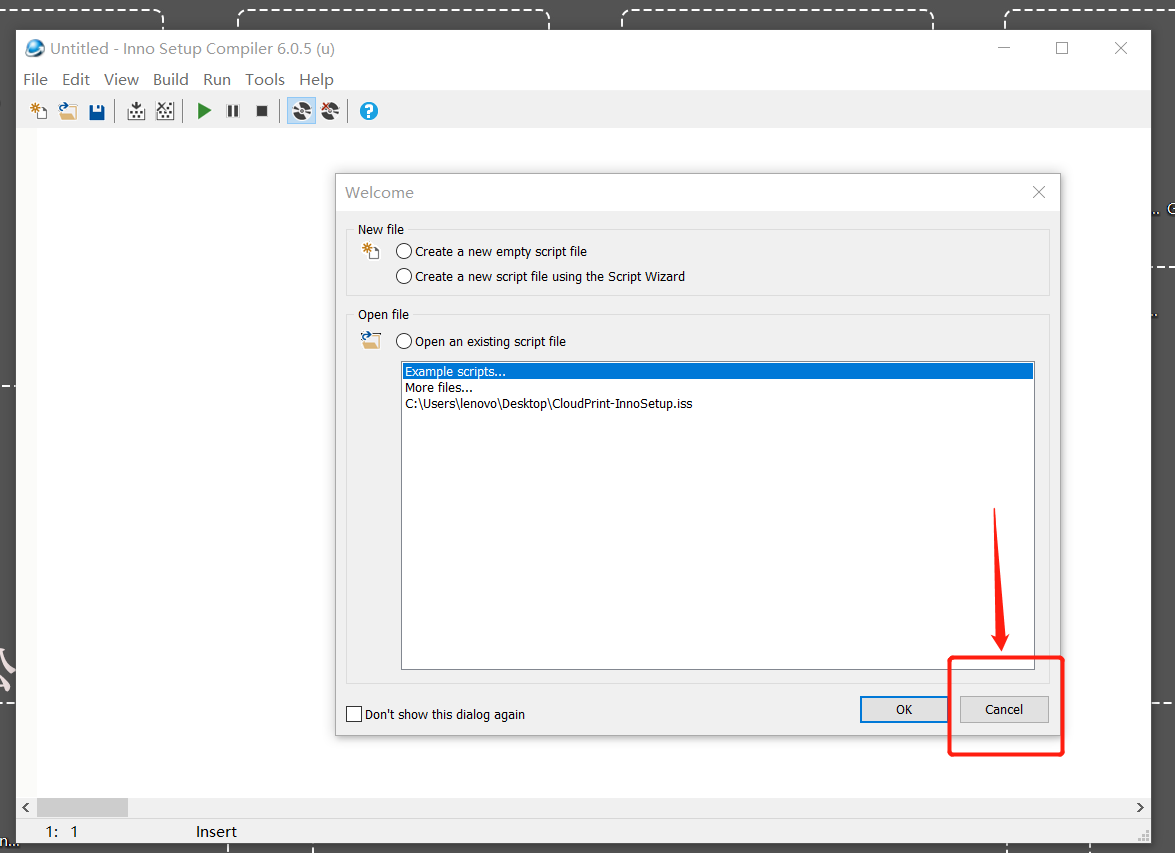Click Cancel in the Welcome dialog

point(1004,709)
